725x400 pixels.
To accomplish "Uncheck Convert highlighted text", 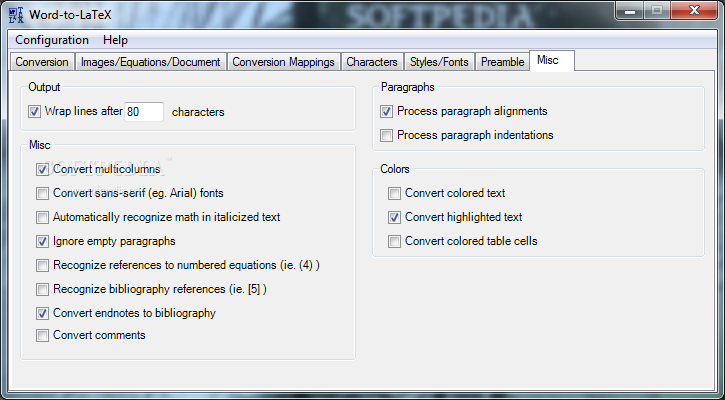I will click(394, 217).
